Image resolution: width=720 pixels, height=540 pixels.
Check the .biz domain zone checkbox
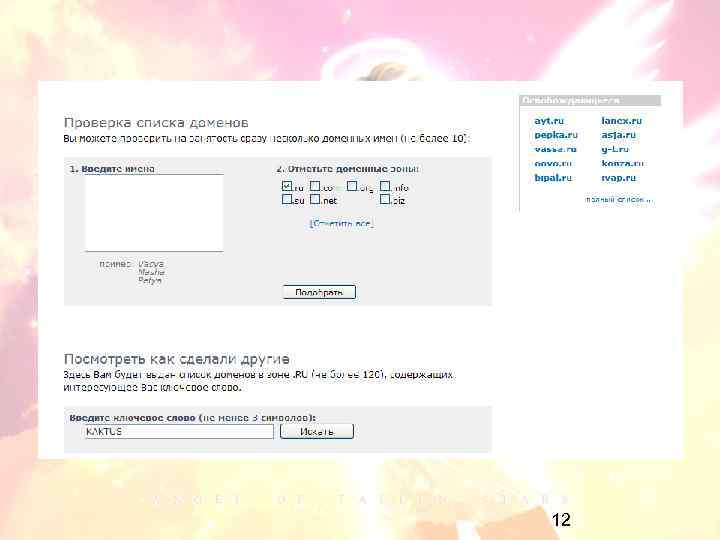(385, 199)
